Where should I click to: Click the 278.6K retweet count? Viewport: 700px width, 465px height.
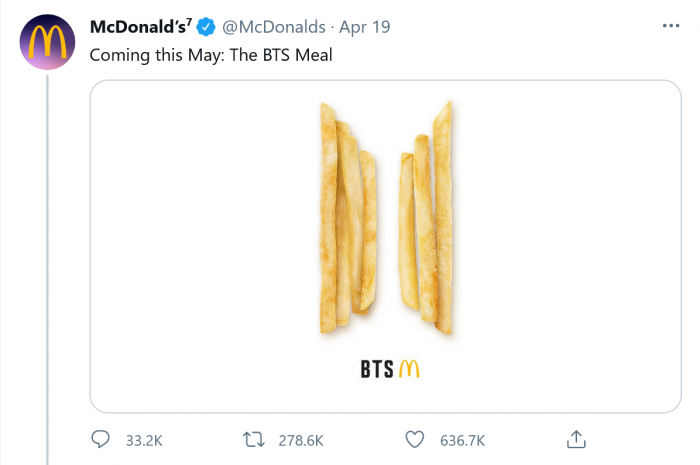[300, 440]
